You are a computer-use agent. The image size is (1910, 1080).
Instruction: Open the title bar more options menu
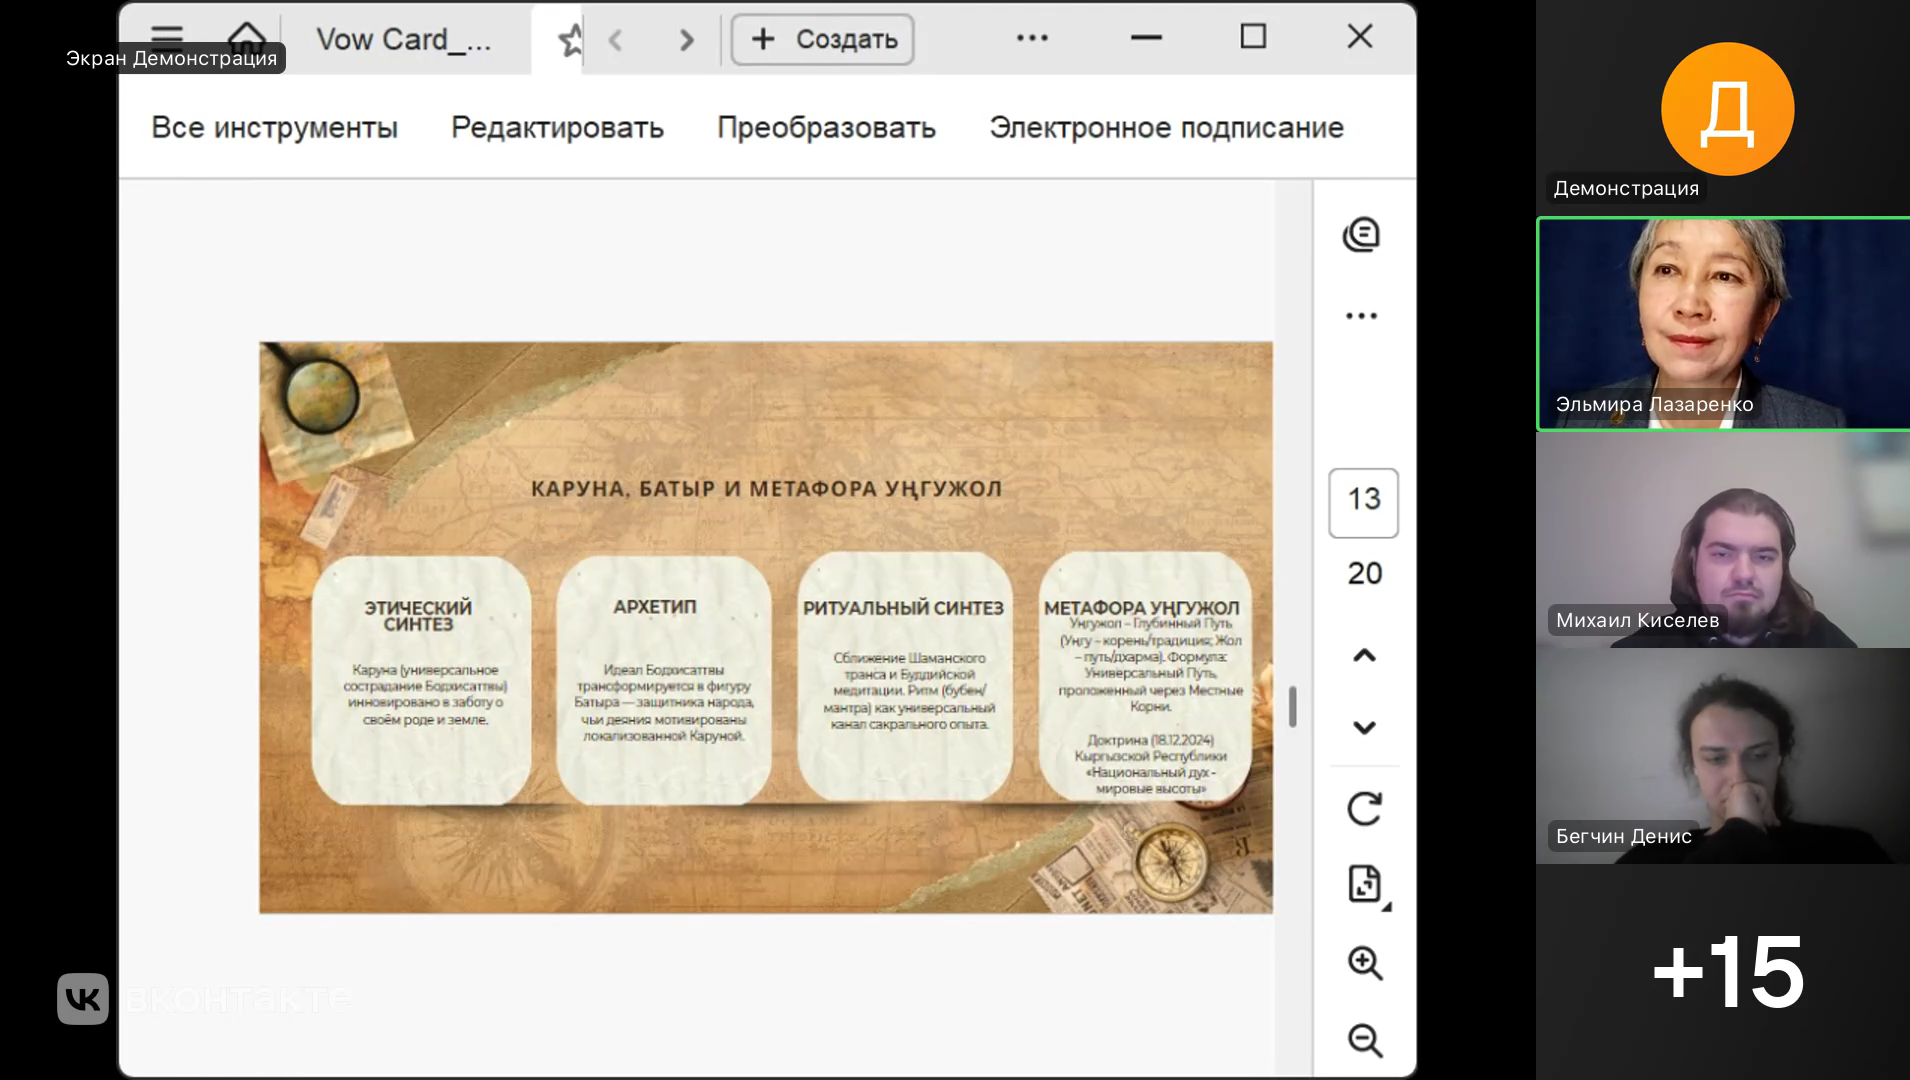(1032, 38)
